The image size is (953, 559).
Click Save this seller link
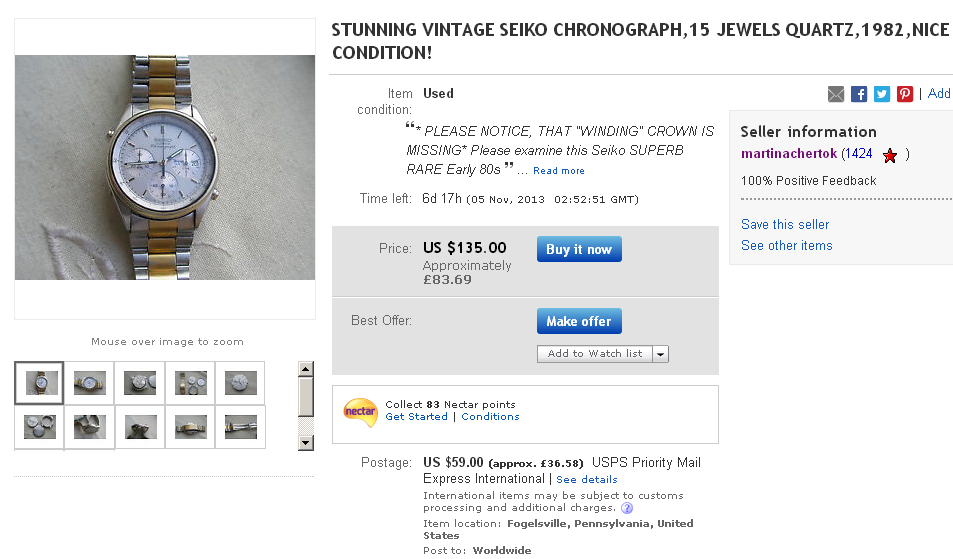[x=785, y=225]
